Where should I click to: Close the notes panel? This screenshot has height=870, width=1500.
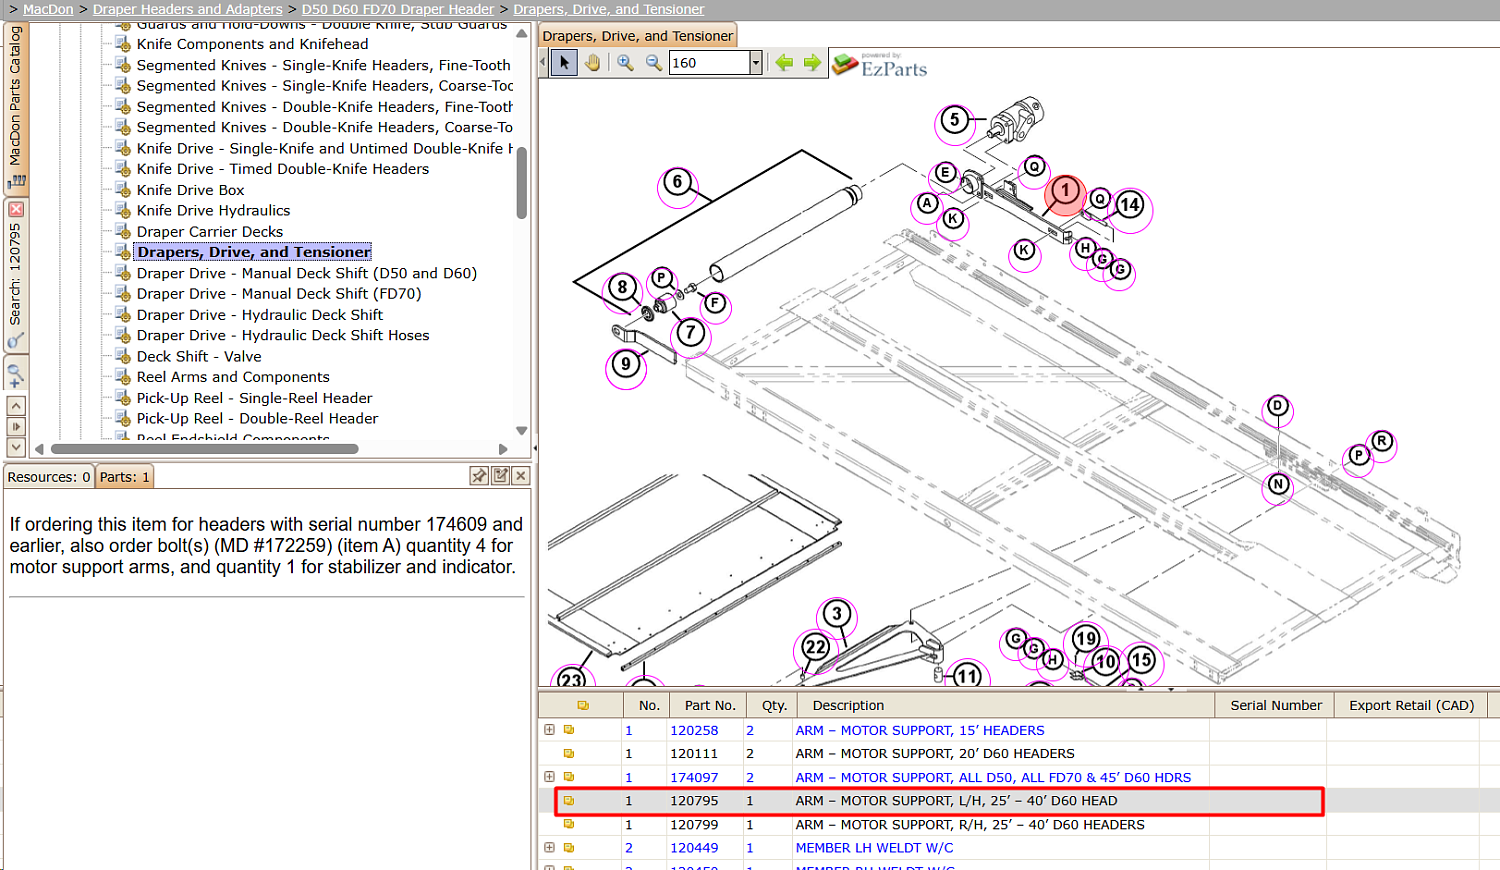point(521,476)
